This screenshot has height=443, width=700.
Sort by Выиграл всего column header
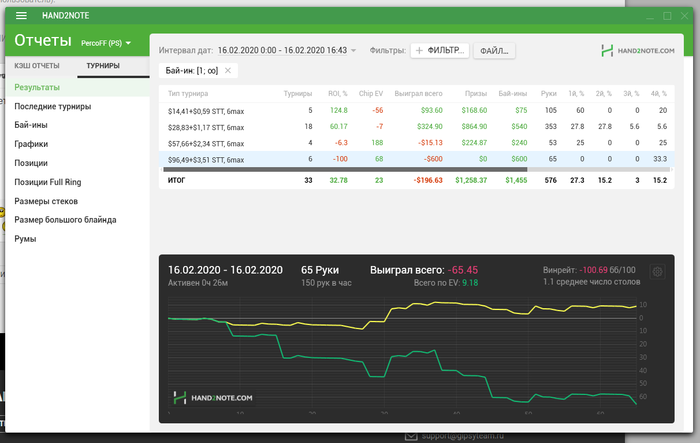(x=418, y=94)
